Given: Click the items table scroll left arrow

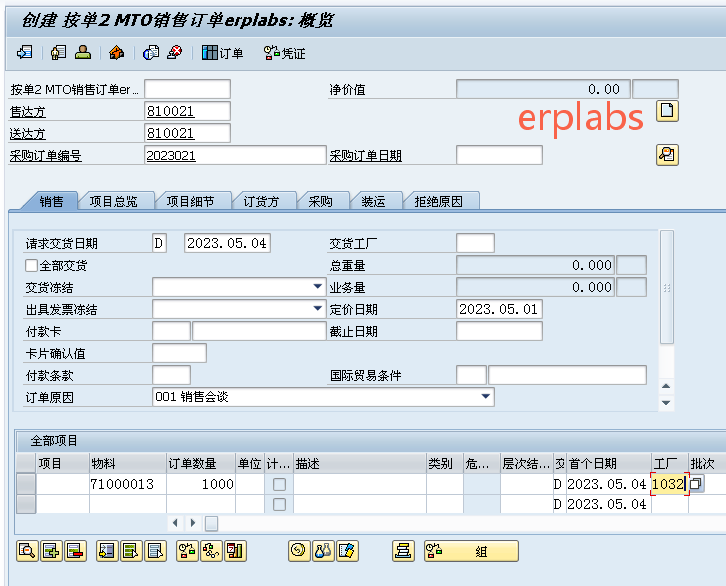Looking at the screenshot, I should [175, 523].
